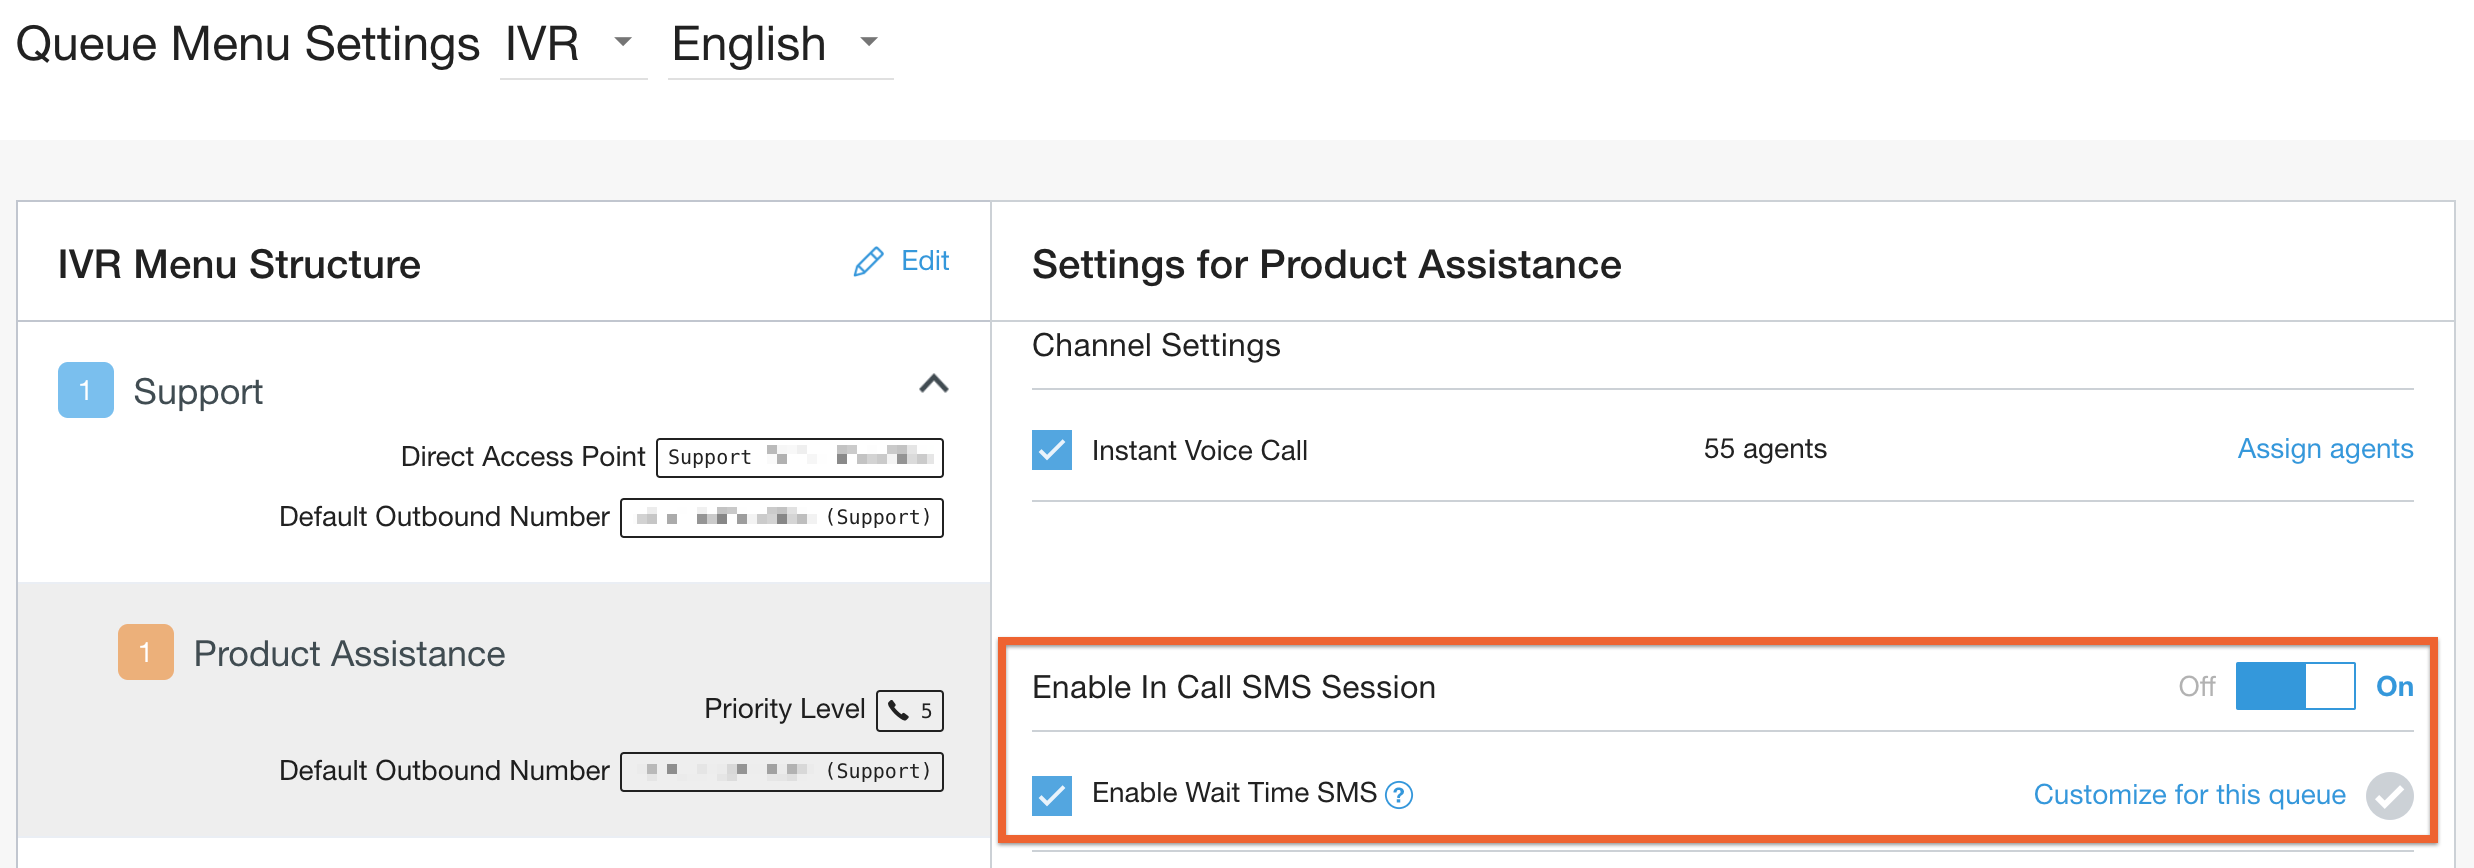Uncheck Enable Wait Time SMS
Viewport: 2474px width, 868px height.
1052,796
